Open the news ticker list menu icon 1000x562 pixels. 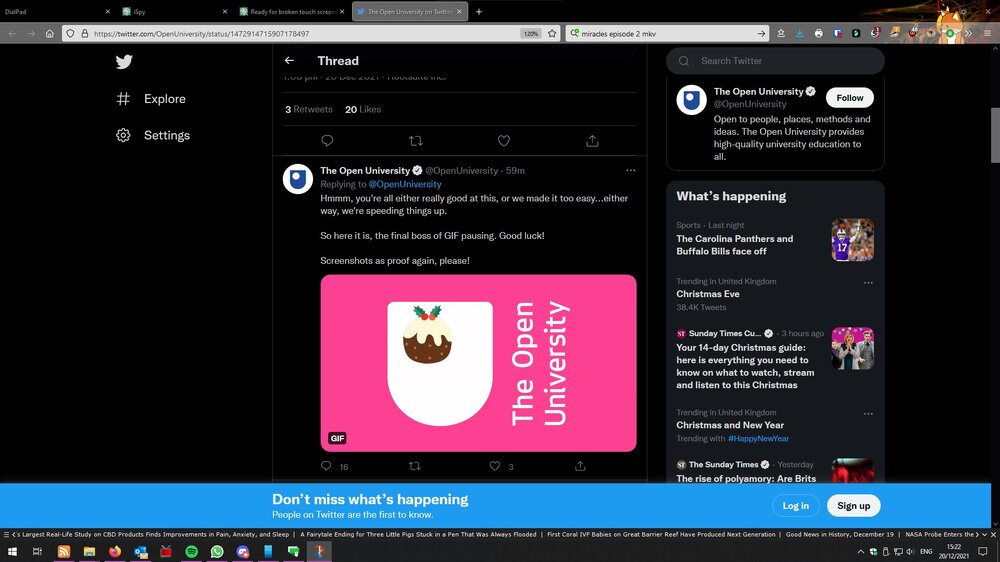tap(6, 535)
